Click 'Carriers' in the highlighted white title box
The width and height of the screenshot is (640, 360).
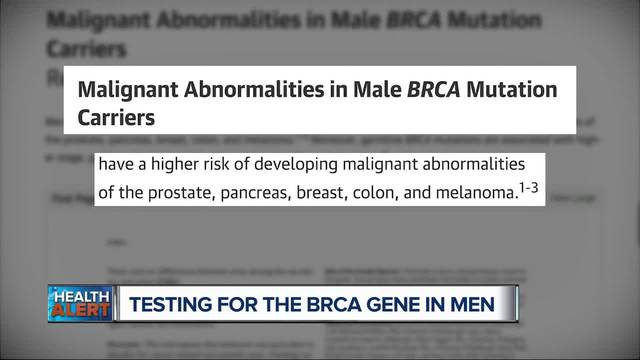pos(116,118)
